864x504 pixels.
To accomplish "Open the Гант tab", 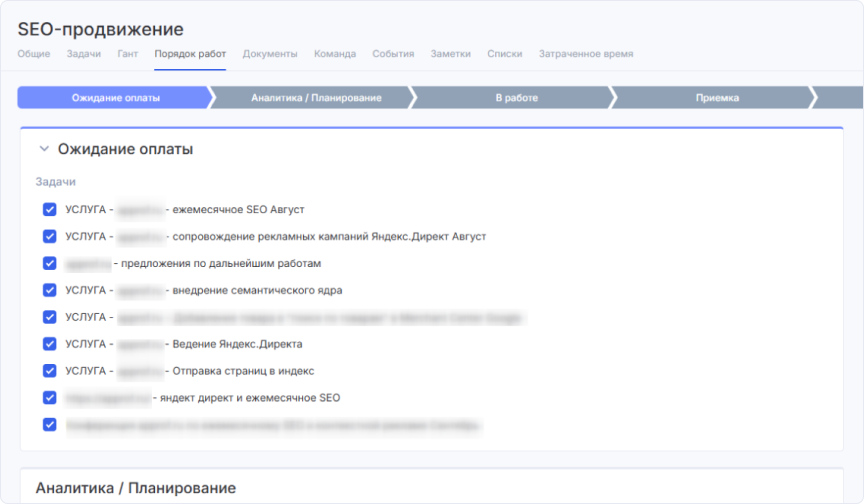I will pos(128,54).
